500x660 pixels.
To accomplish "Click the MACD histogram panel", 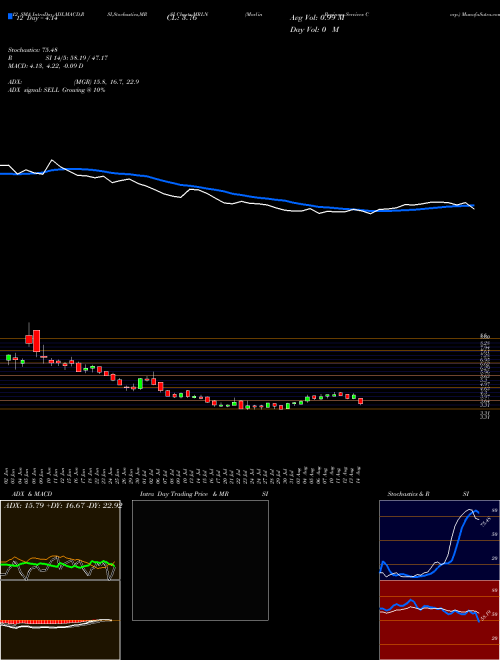I will click(60, 620).
